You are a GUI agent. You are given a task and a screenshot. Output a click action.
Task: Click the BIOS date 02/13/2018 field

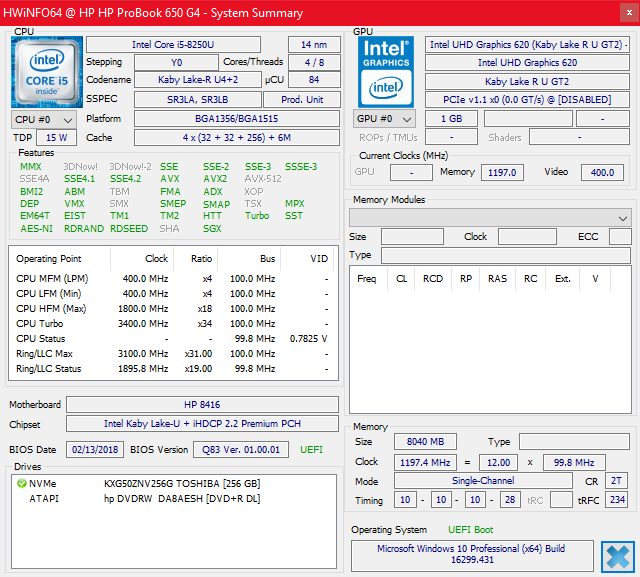coord(95,450)
